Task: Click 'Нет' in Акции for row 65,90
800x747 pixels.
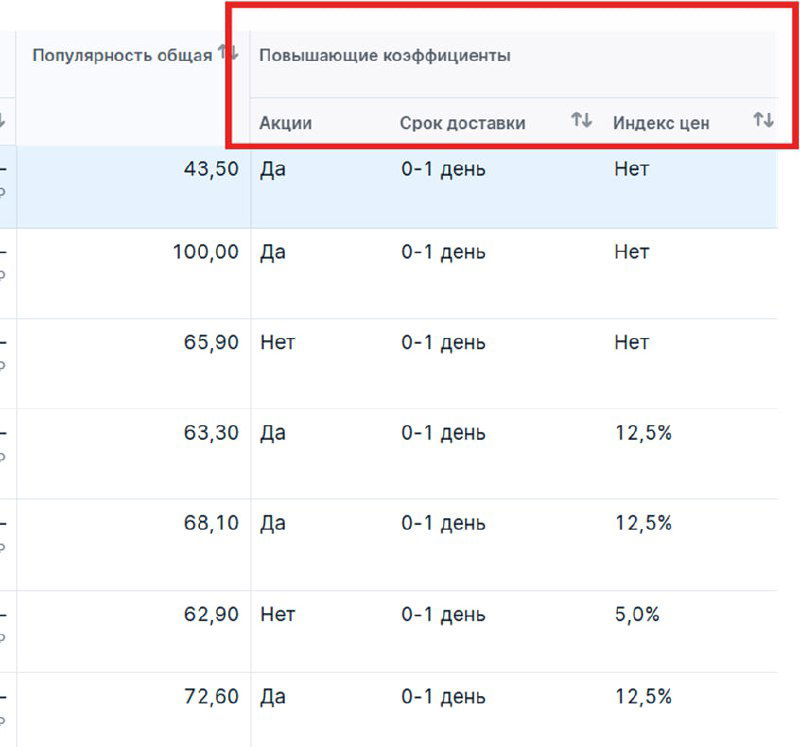Action: (276, 342)
